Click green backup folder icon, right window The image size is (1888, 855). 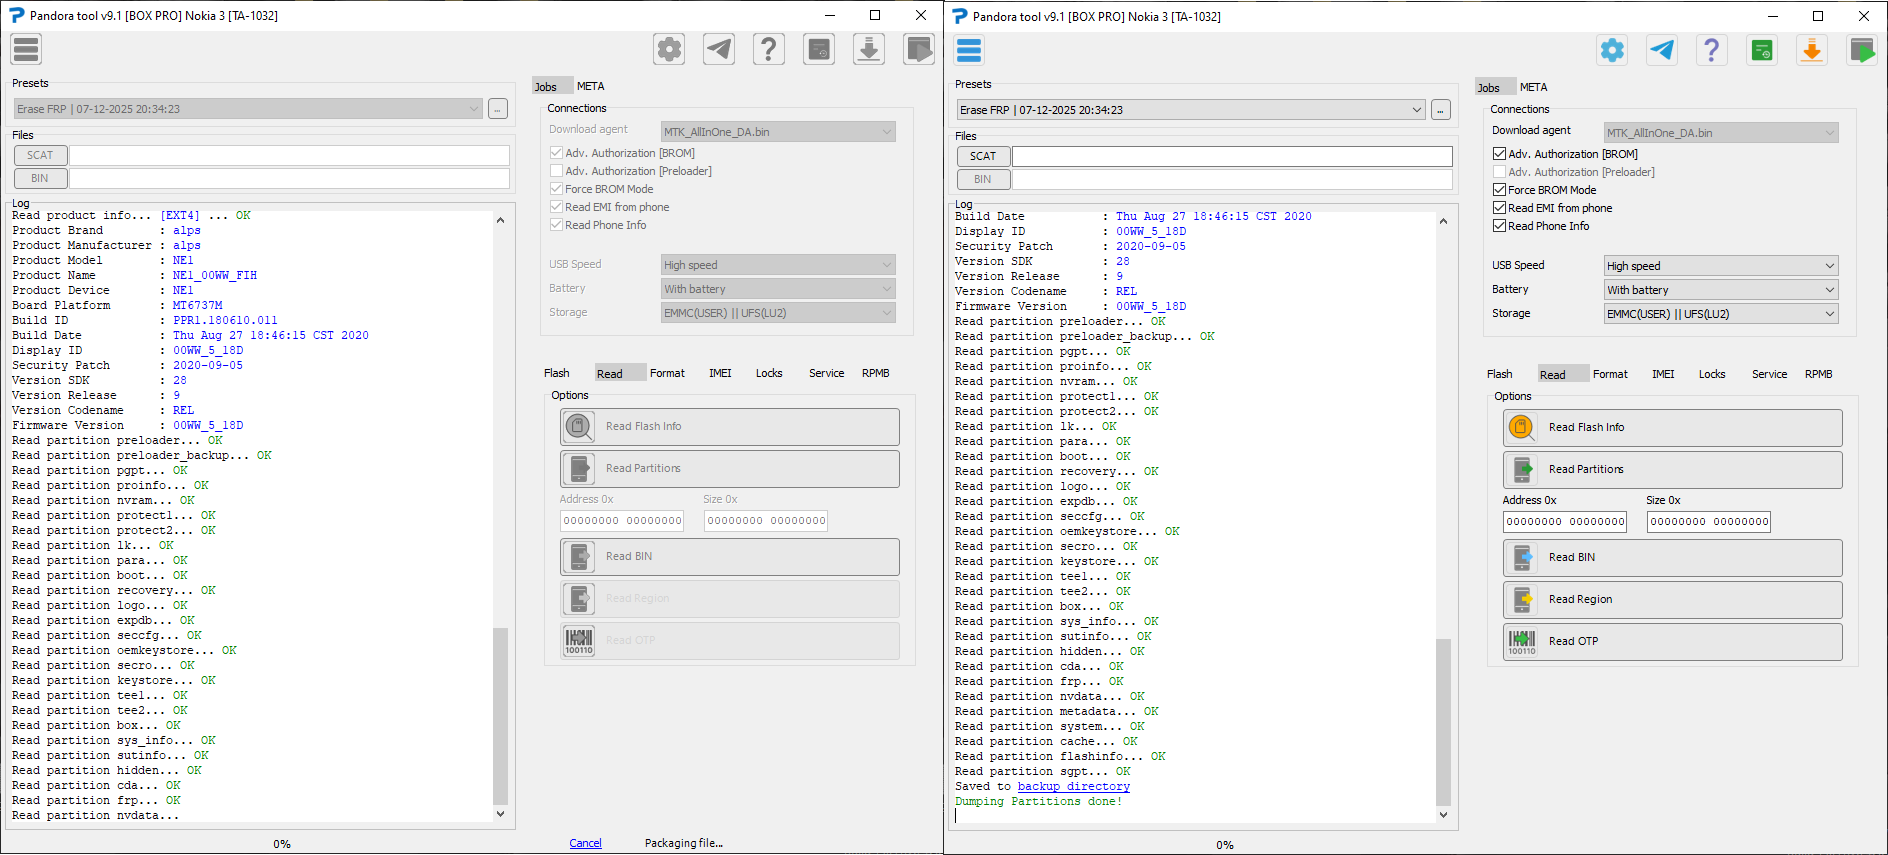click(1762, 50)
